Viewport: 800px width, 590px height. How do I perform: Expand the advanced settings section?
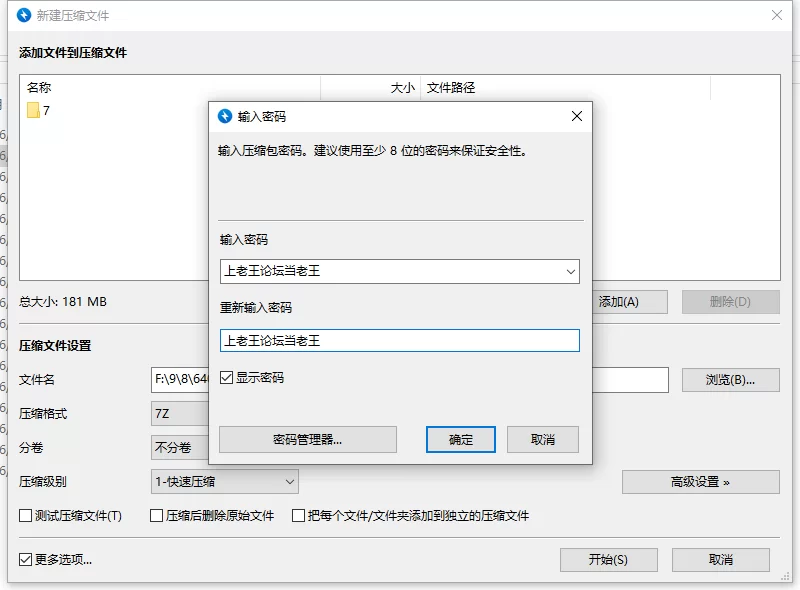(700, 481)
